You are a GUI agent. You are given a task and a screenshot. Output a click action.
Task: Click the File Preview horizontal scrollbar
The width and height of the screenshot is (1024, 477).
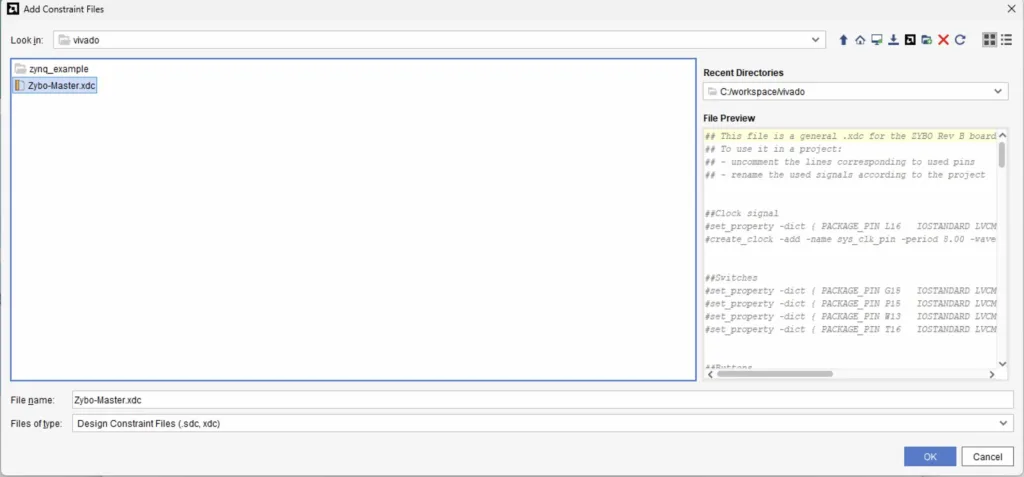(x=780, y=374)
